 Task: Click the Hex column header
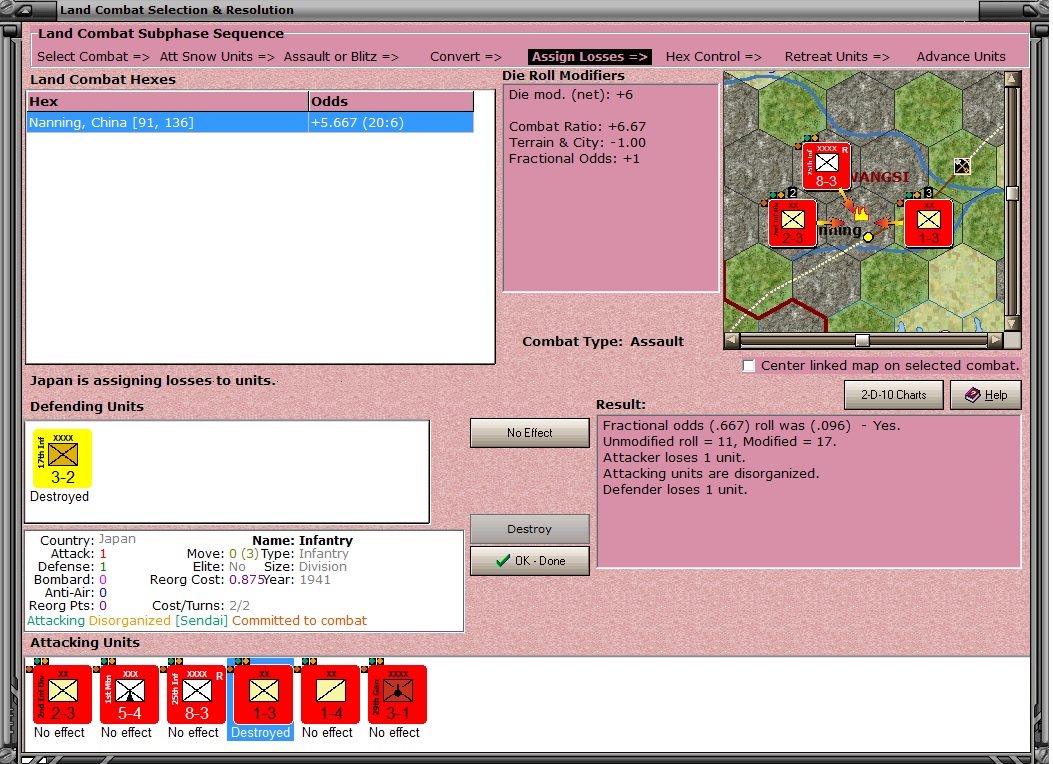click(x=167, y=101)
